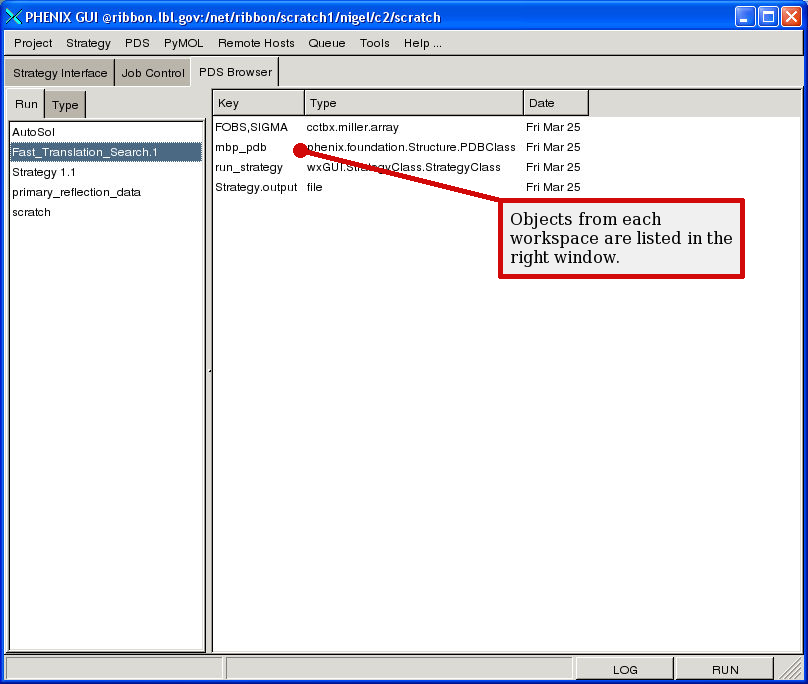Sort objects by the Date column header

555,103
